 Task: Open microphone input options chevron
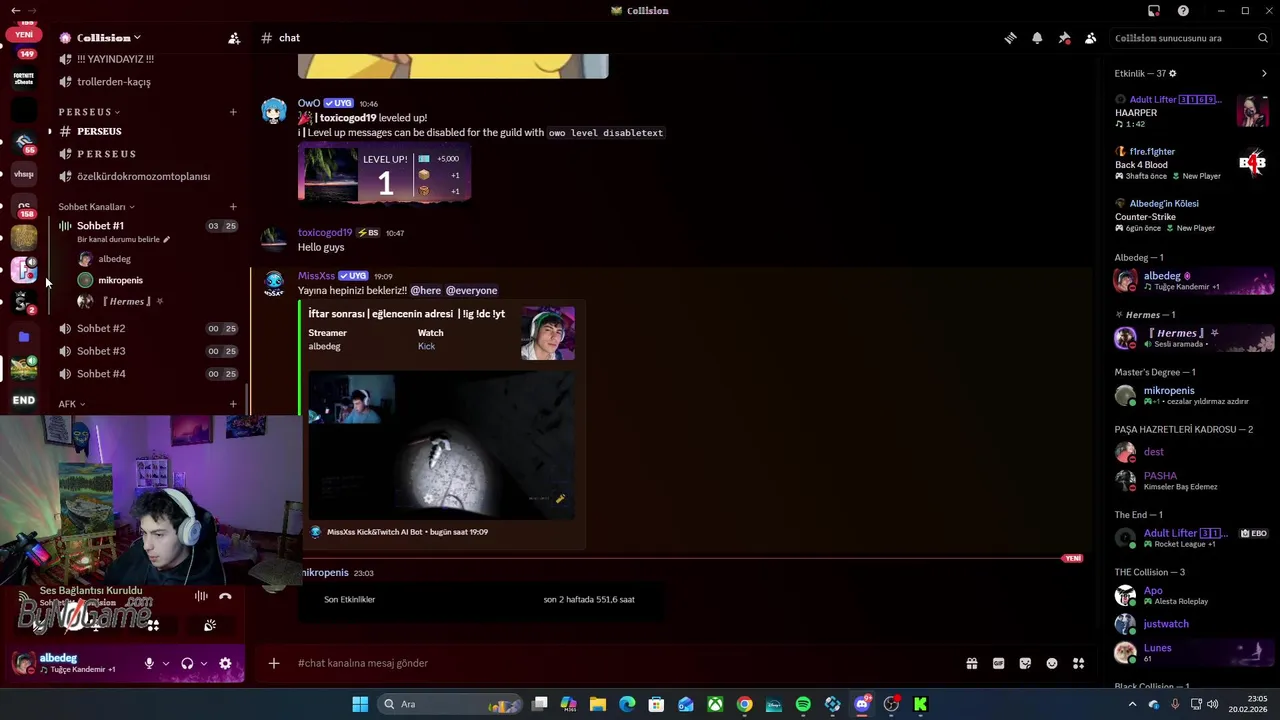165,663
